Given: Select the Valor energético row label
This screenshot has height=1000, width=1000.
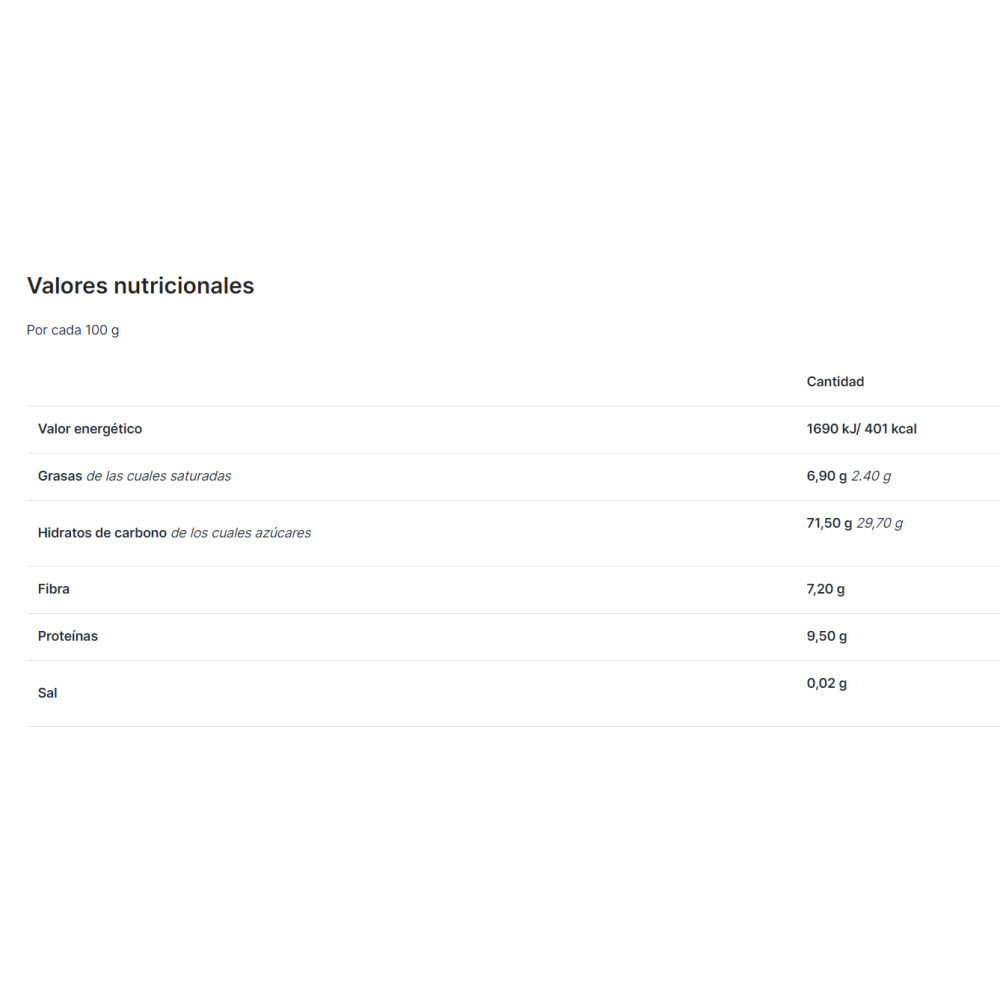Looking at the screenshot, I should 90,429.
